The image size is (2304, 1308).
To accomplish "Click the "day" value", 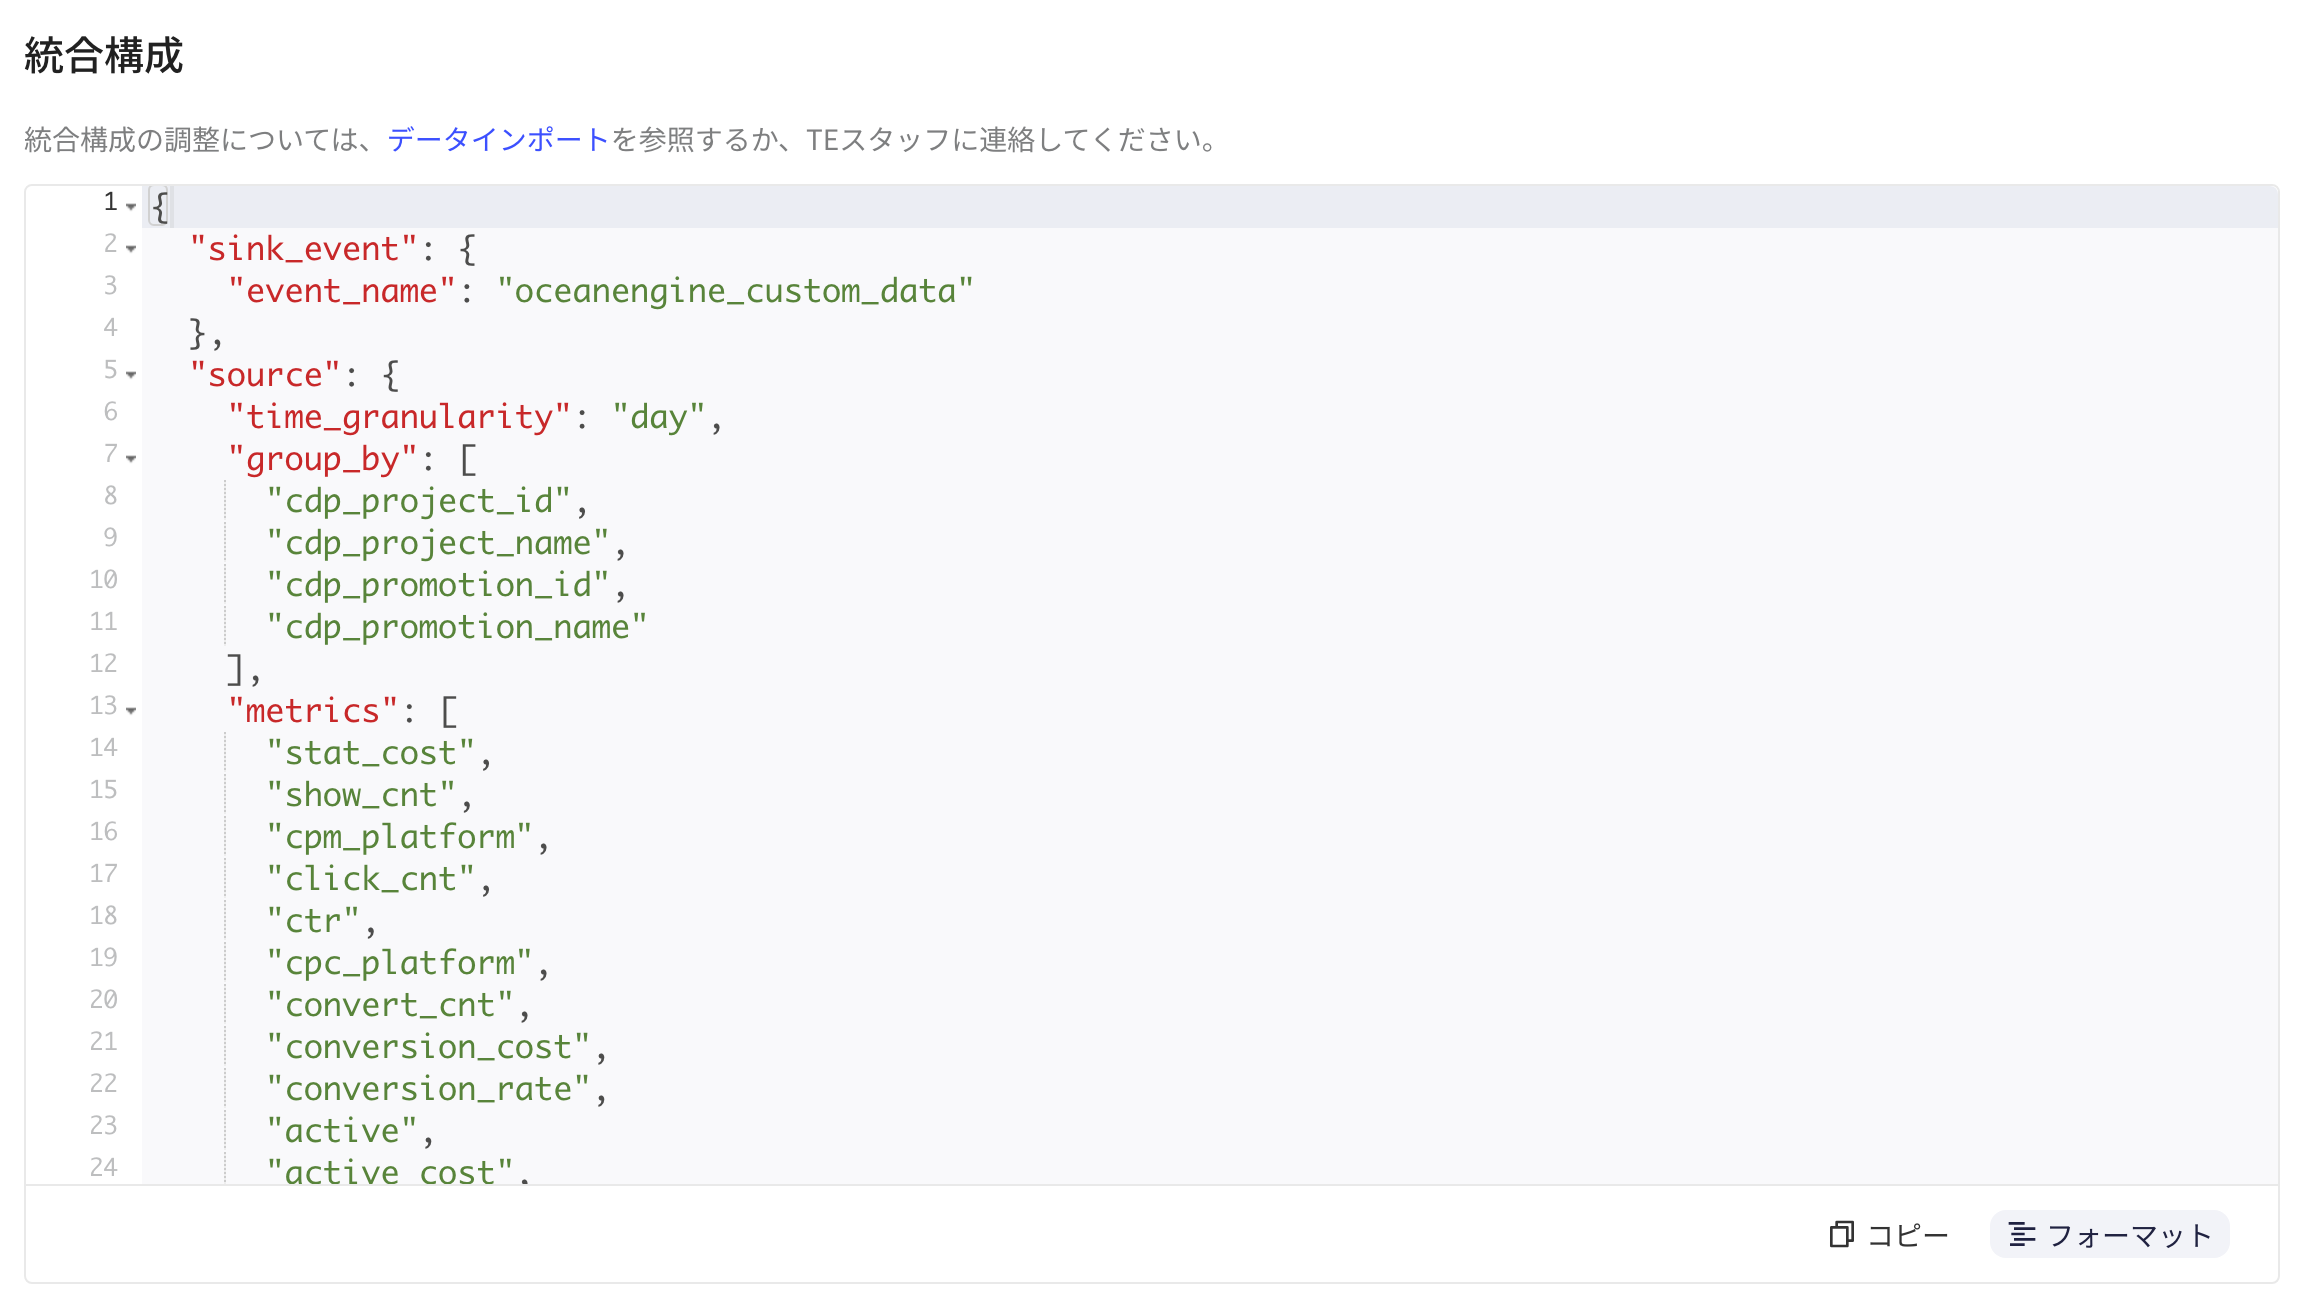I will pyautogui.click(x=659, y=417).
